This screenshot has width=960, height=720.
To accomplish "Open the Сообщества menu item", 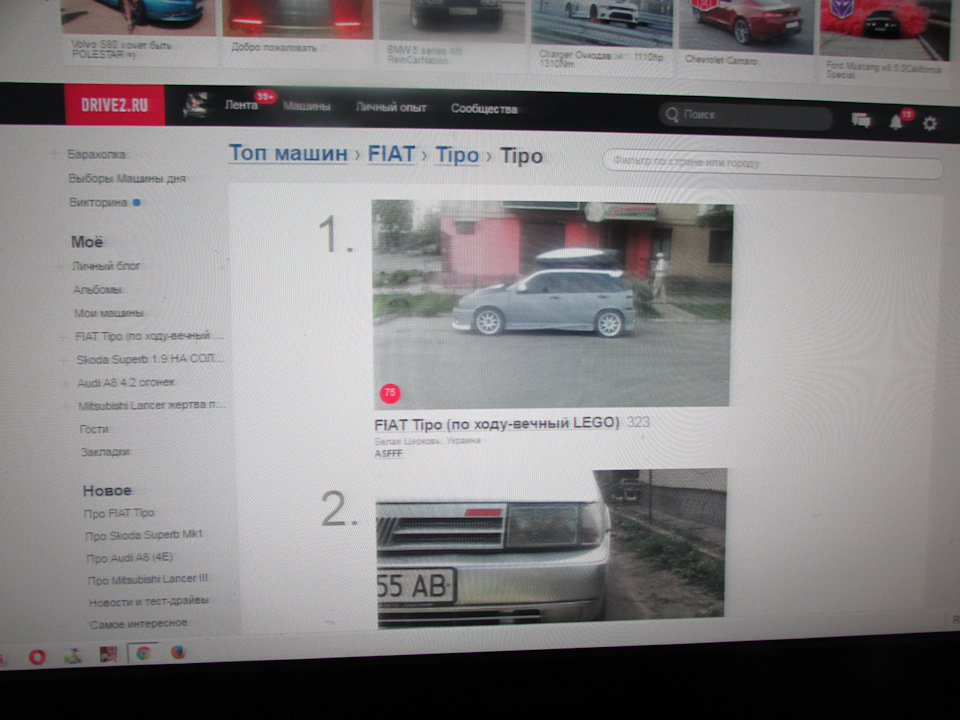I will (x=484, y=109).
